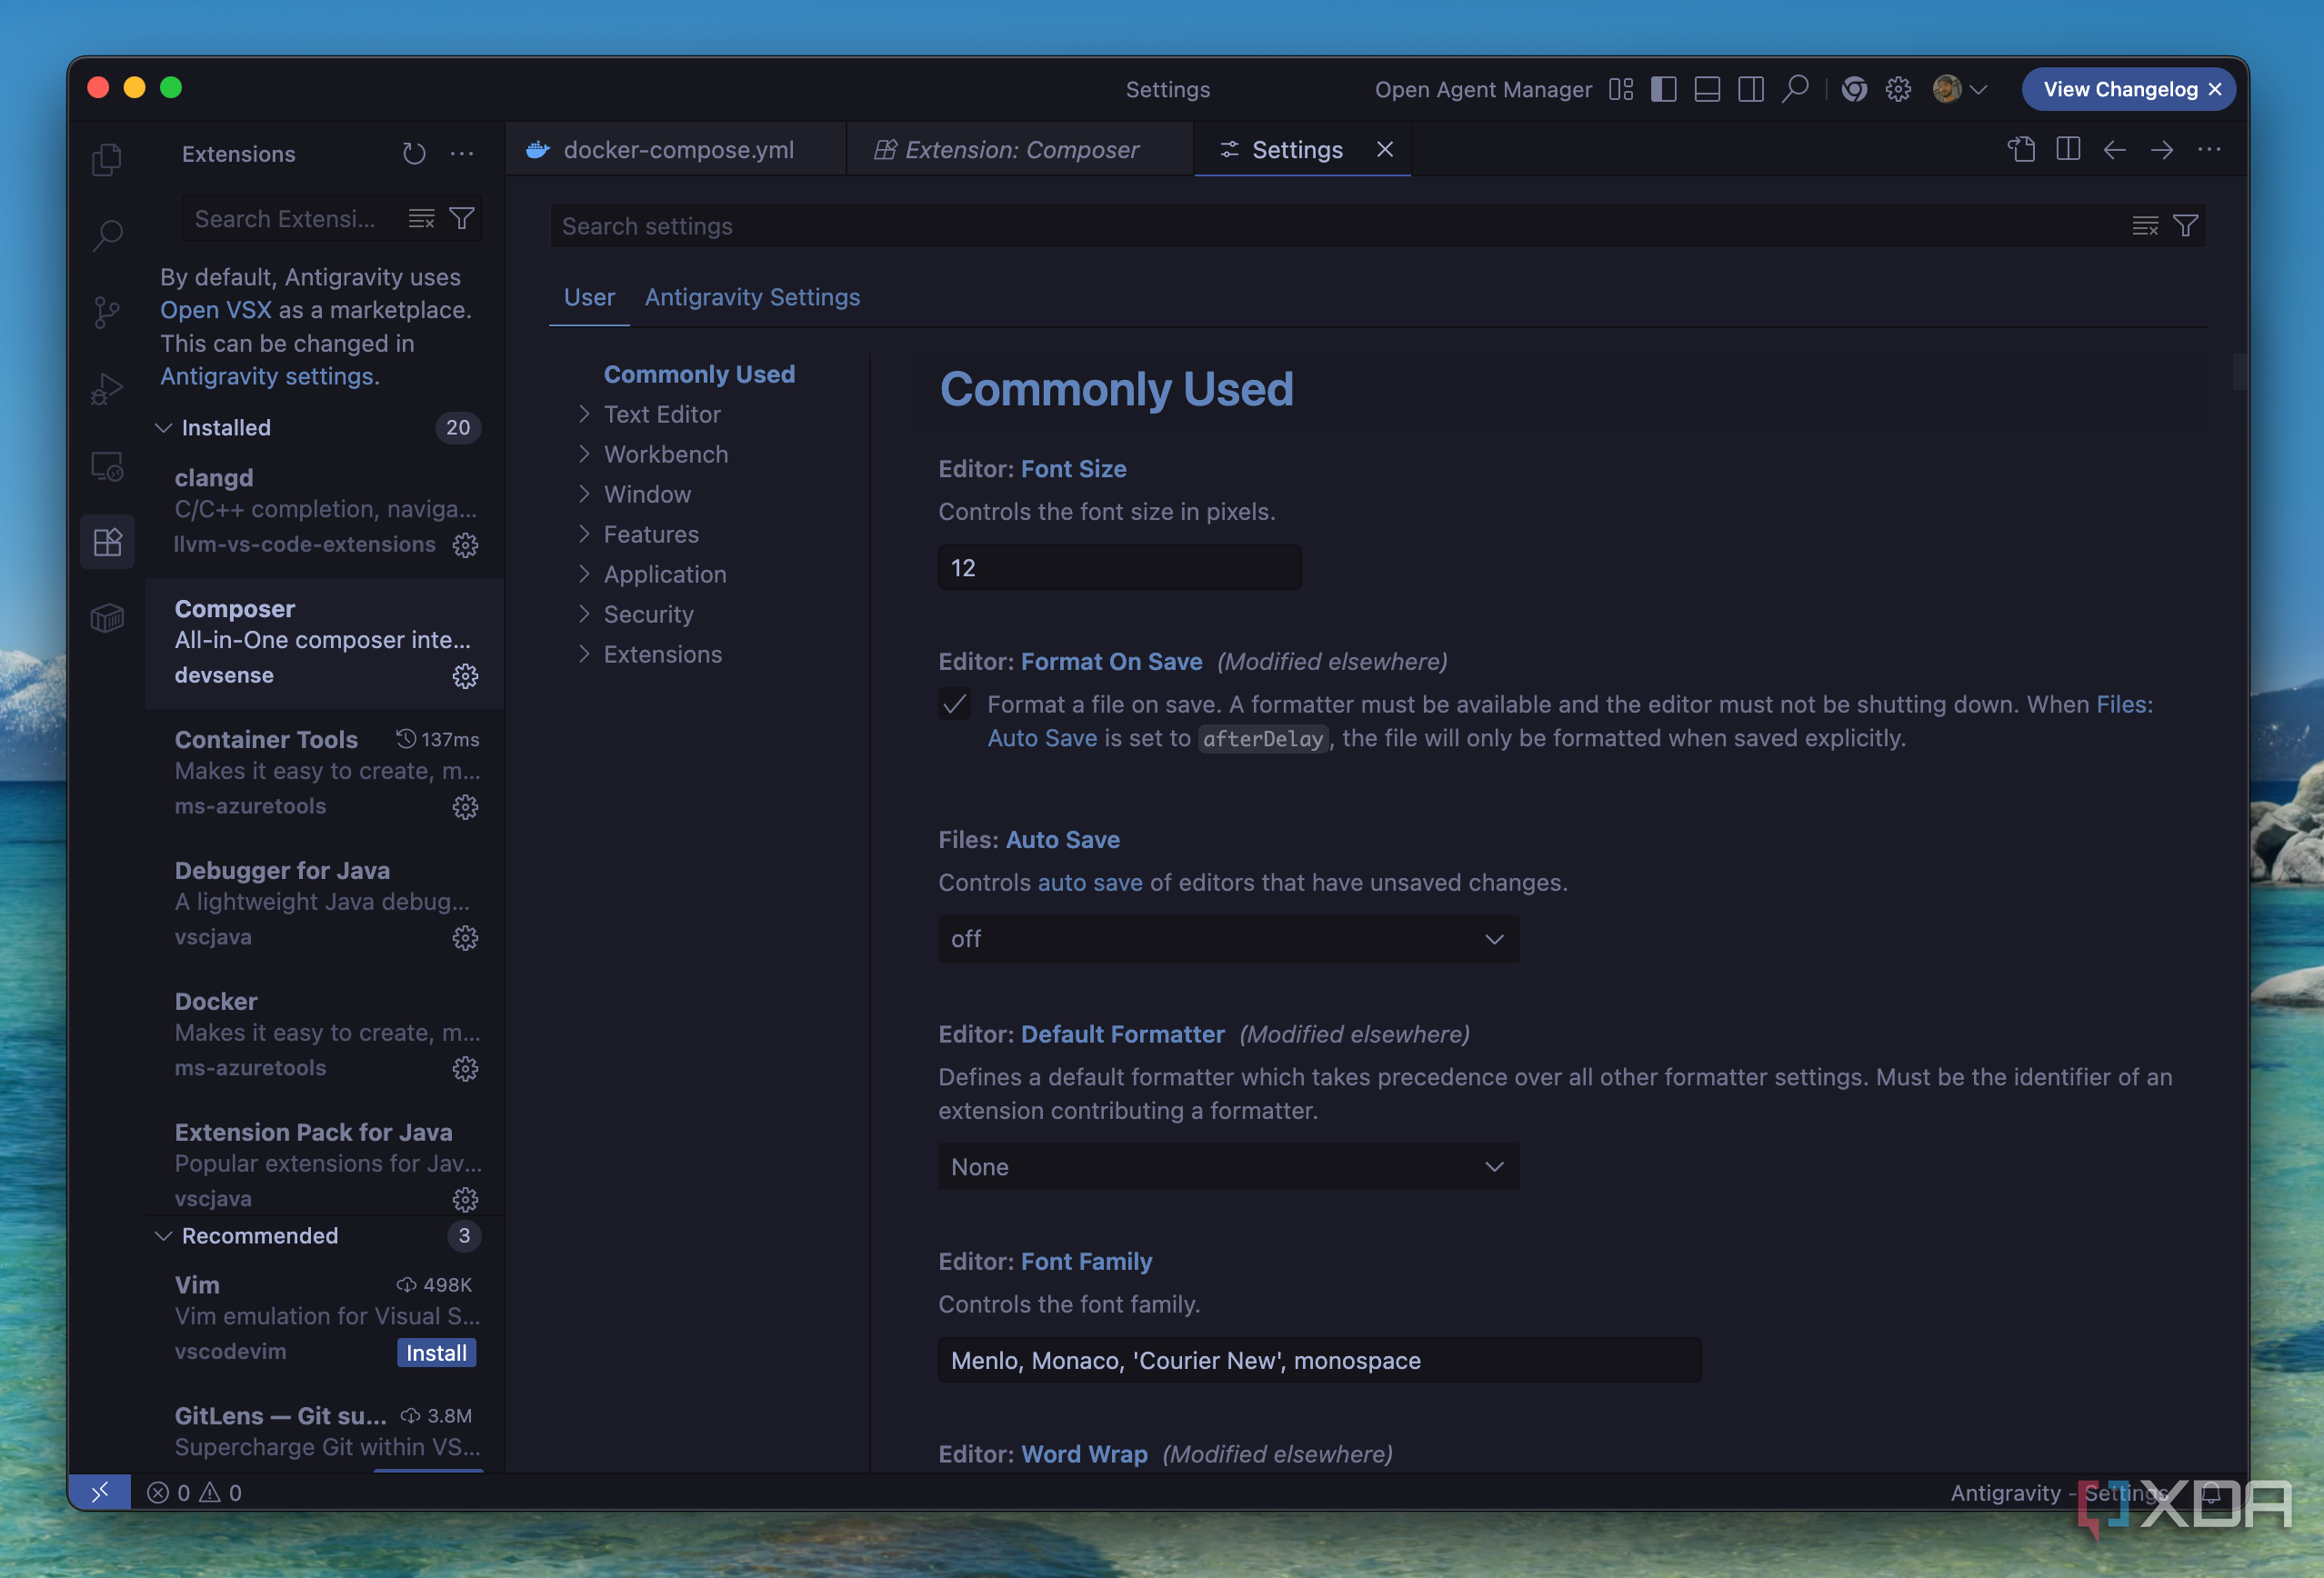Toggle the bottom panel visibility
This screenshot has width=2324, height=1578.
1707,89
